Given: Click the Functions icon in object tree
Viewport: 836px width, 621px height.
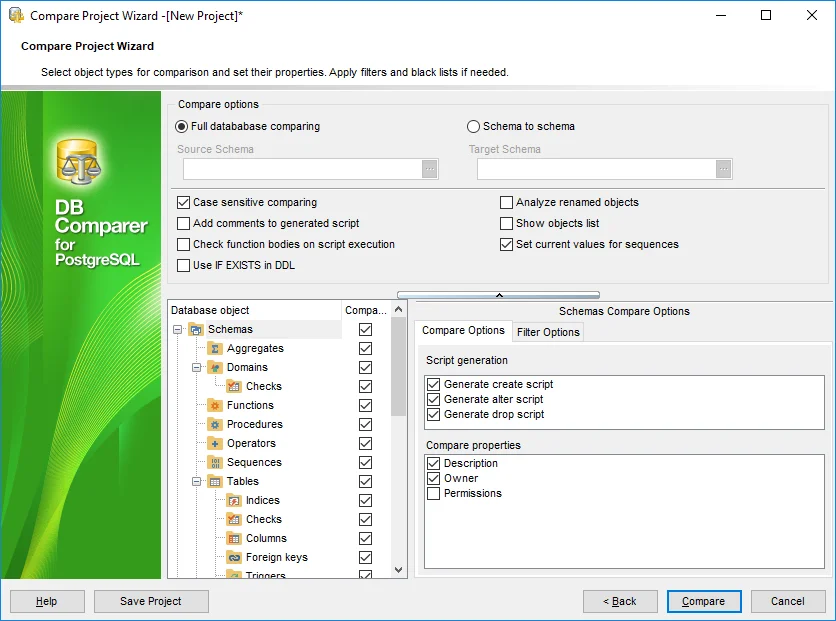Looking at the screenshot, I should tap(215, 406).
